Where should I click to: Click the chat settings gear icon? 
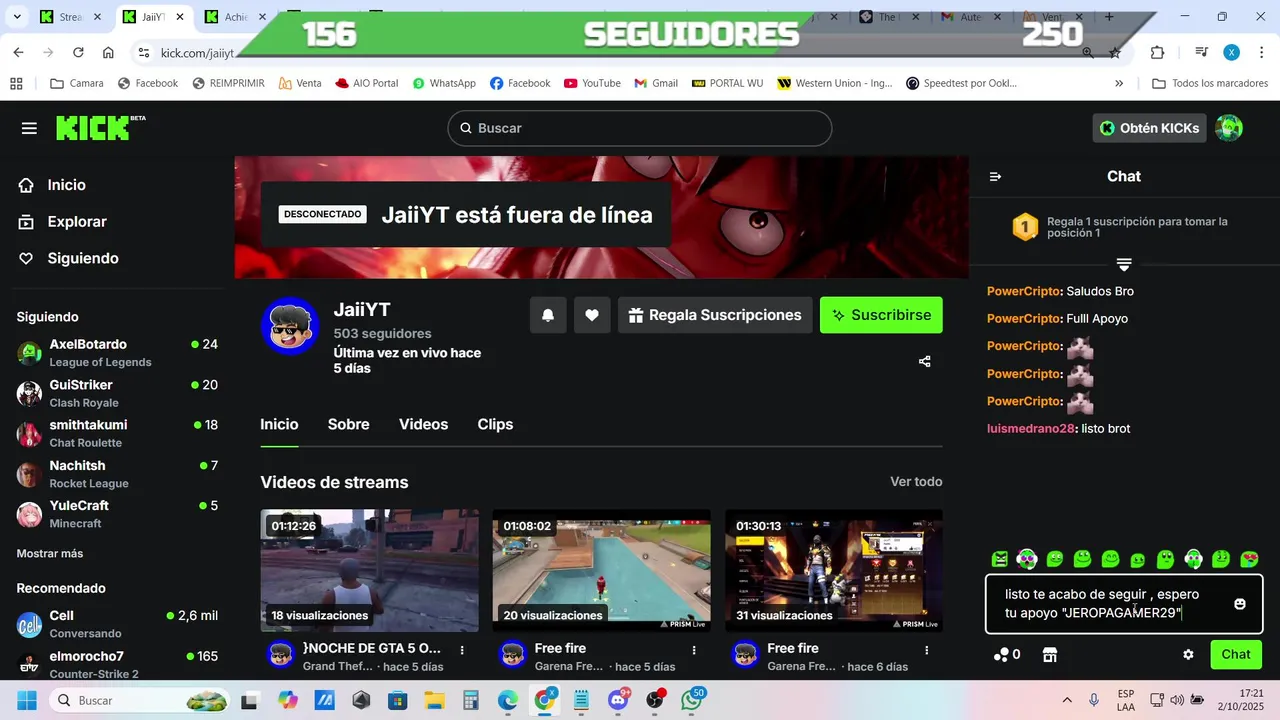pos(1188,655)
